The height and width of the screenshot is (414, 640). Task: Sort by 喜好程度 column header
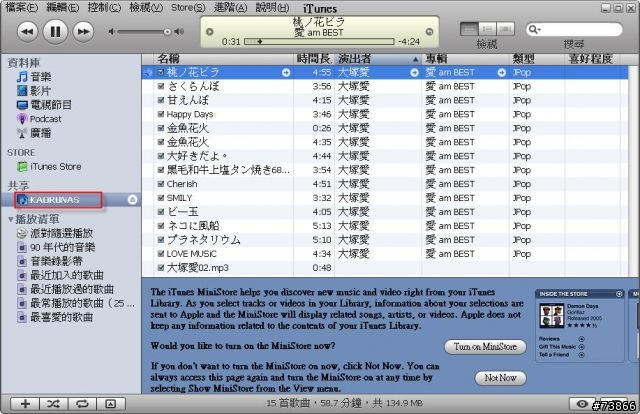pyautogui.click(x=591, y=59)
